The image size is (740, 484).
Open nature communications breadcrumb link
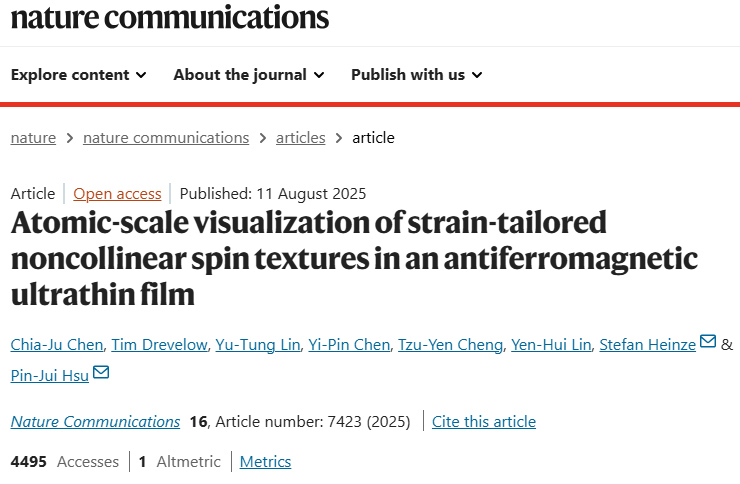click(166, 138)
